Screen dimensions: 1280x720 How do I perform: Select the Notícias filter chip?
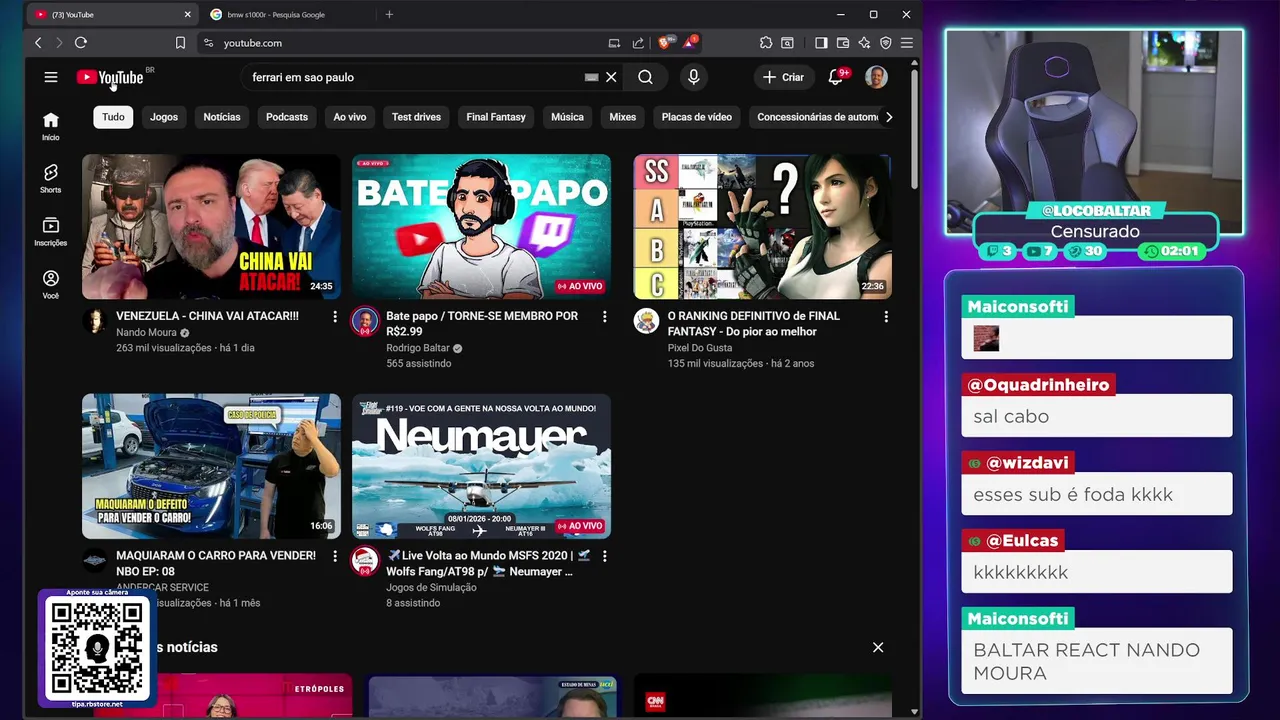click(x=222, y=117)
